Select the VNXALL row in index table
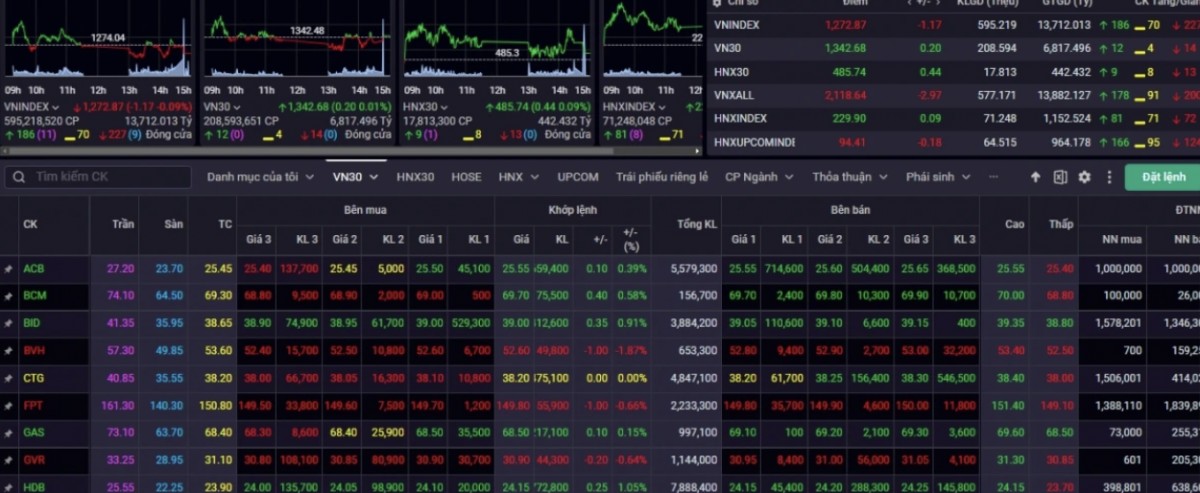1200x493 pixels. (953, 95)
